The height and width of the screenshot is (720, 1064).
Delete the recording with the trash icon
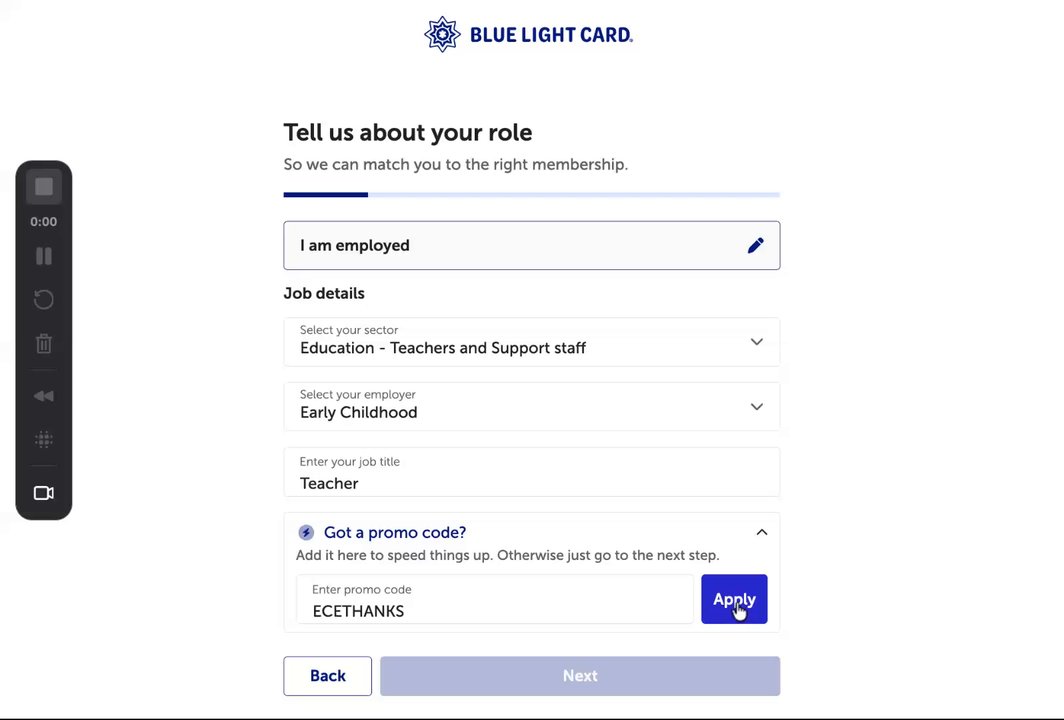(44, 343)
